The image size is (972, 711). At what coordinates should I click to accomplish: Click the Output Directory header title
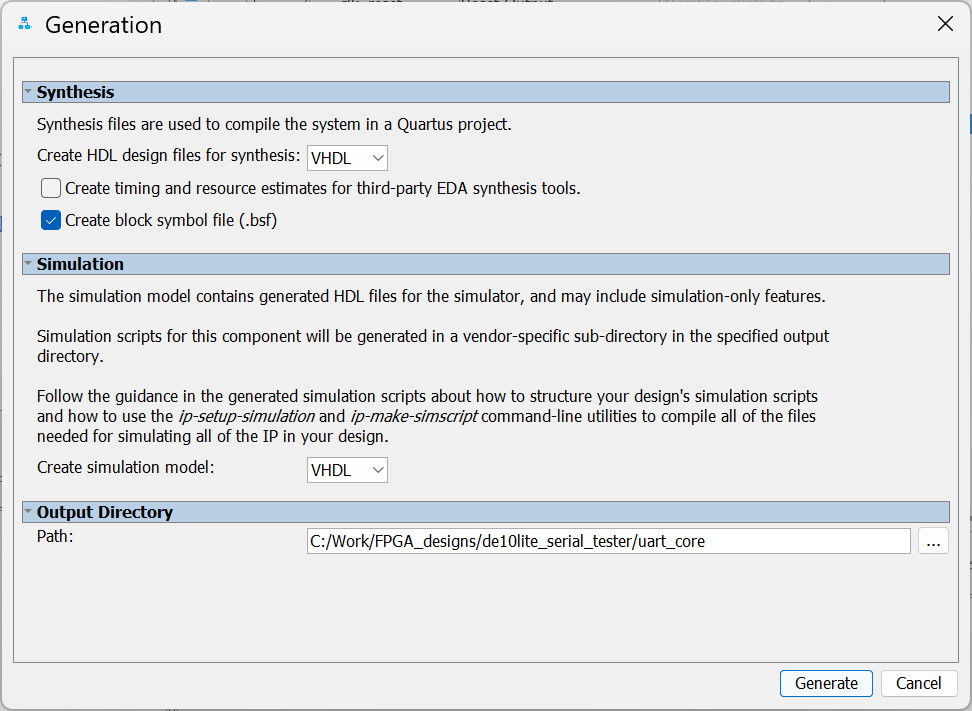[105, 512]
